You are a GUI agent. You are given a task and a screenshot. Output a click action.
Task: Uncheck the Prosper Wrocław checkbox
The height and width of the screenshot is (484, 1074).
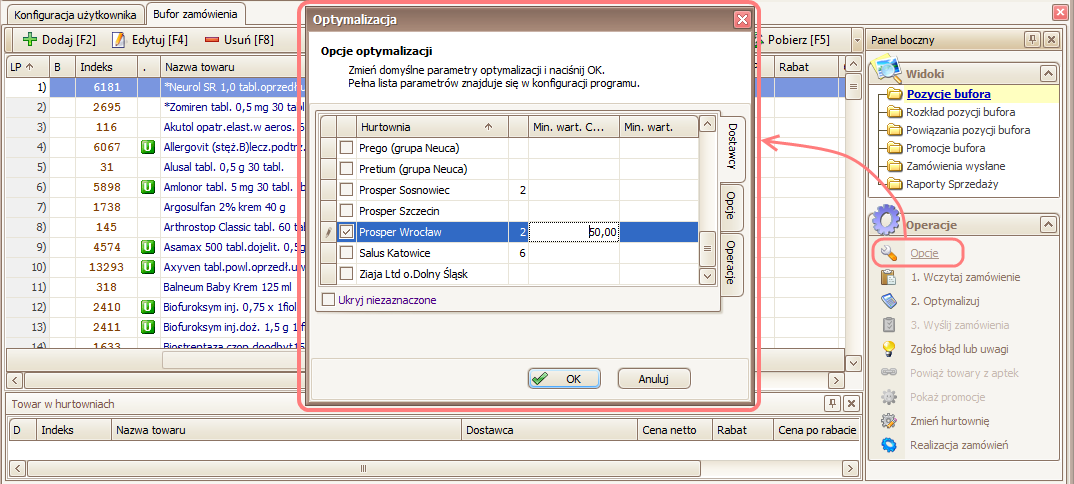tap(346, 232)
